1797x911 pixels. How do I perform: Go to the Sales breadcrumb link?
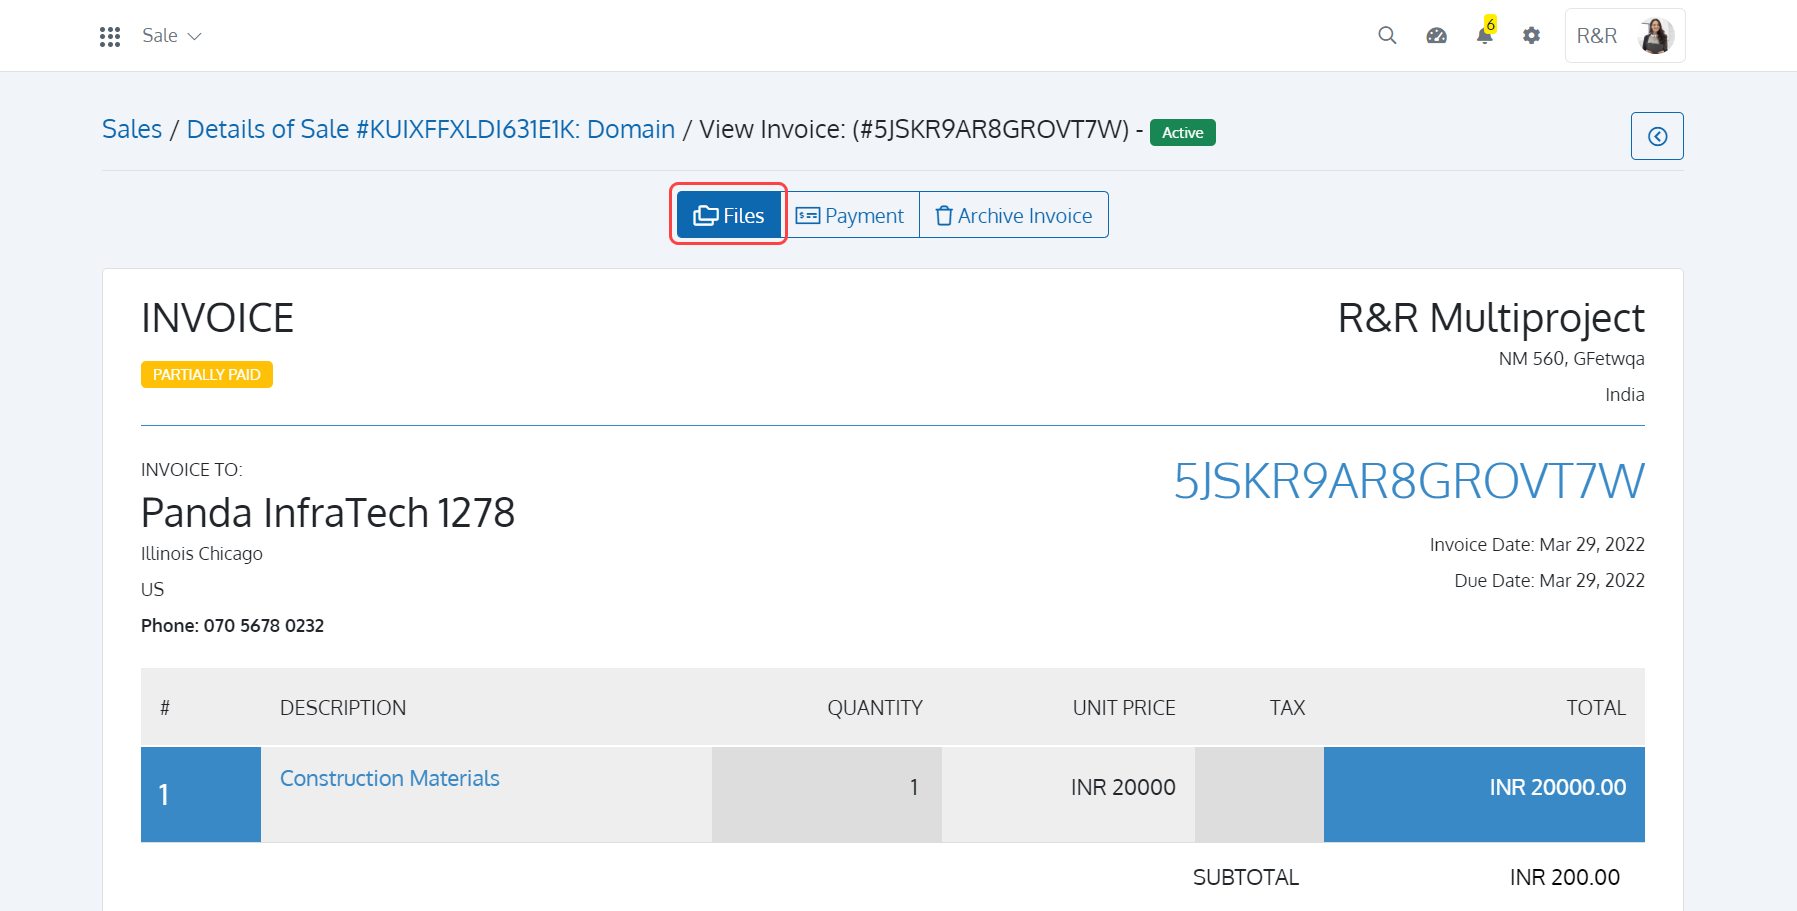click(132, 129)
